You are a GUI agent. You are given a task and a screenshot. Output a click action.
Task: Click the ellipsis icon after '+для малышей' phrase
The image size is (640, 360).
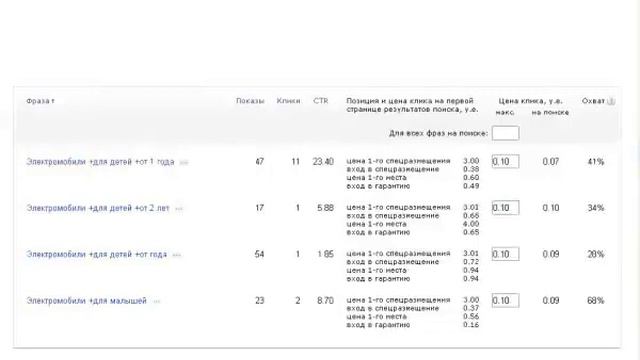coord(157,302)
